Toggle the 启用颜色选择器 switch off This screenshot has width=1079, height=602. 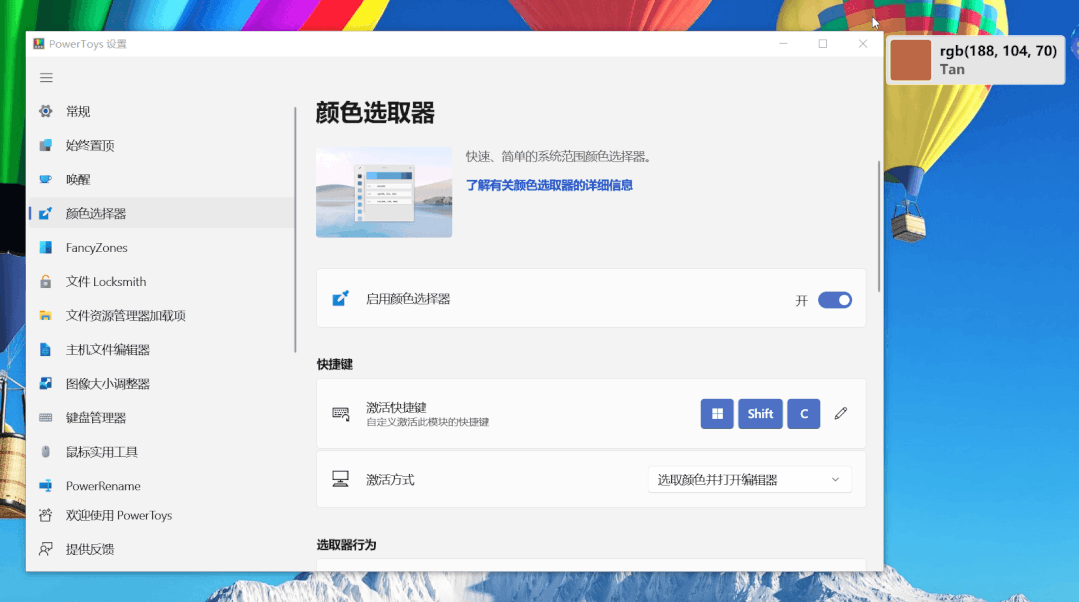(835, 300)
